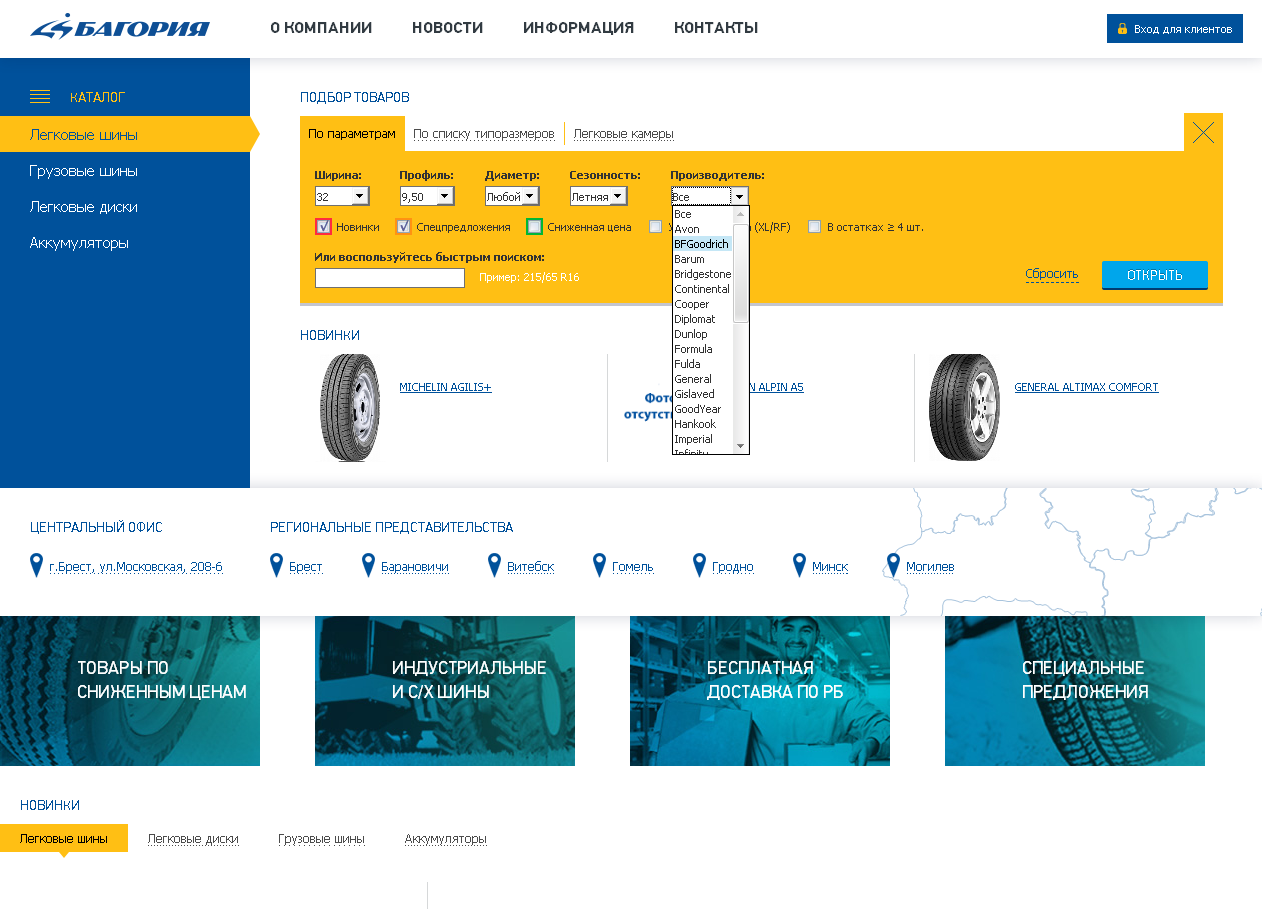Open КОНТАКТЫ menu item

[716, 28]
